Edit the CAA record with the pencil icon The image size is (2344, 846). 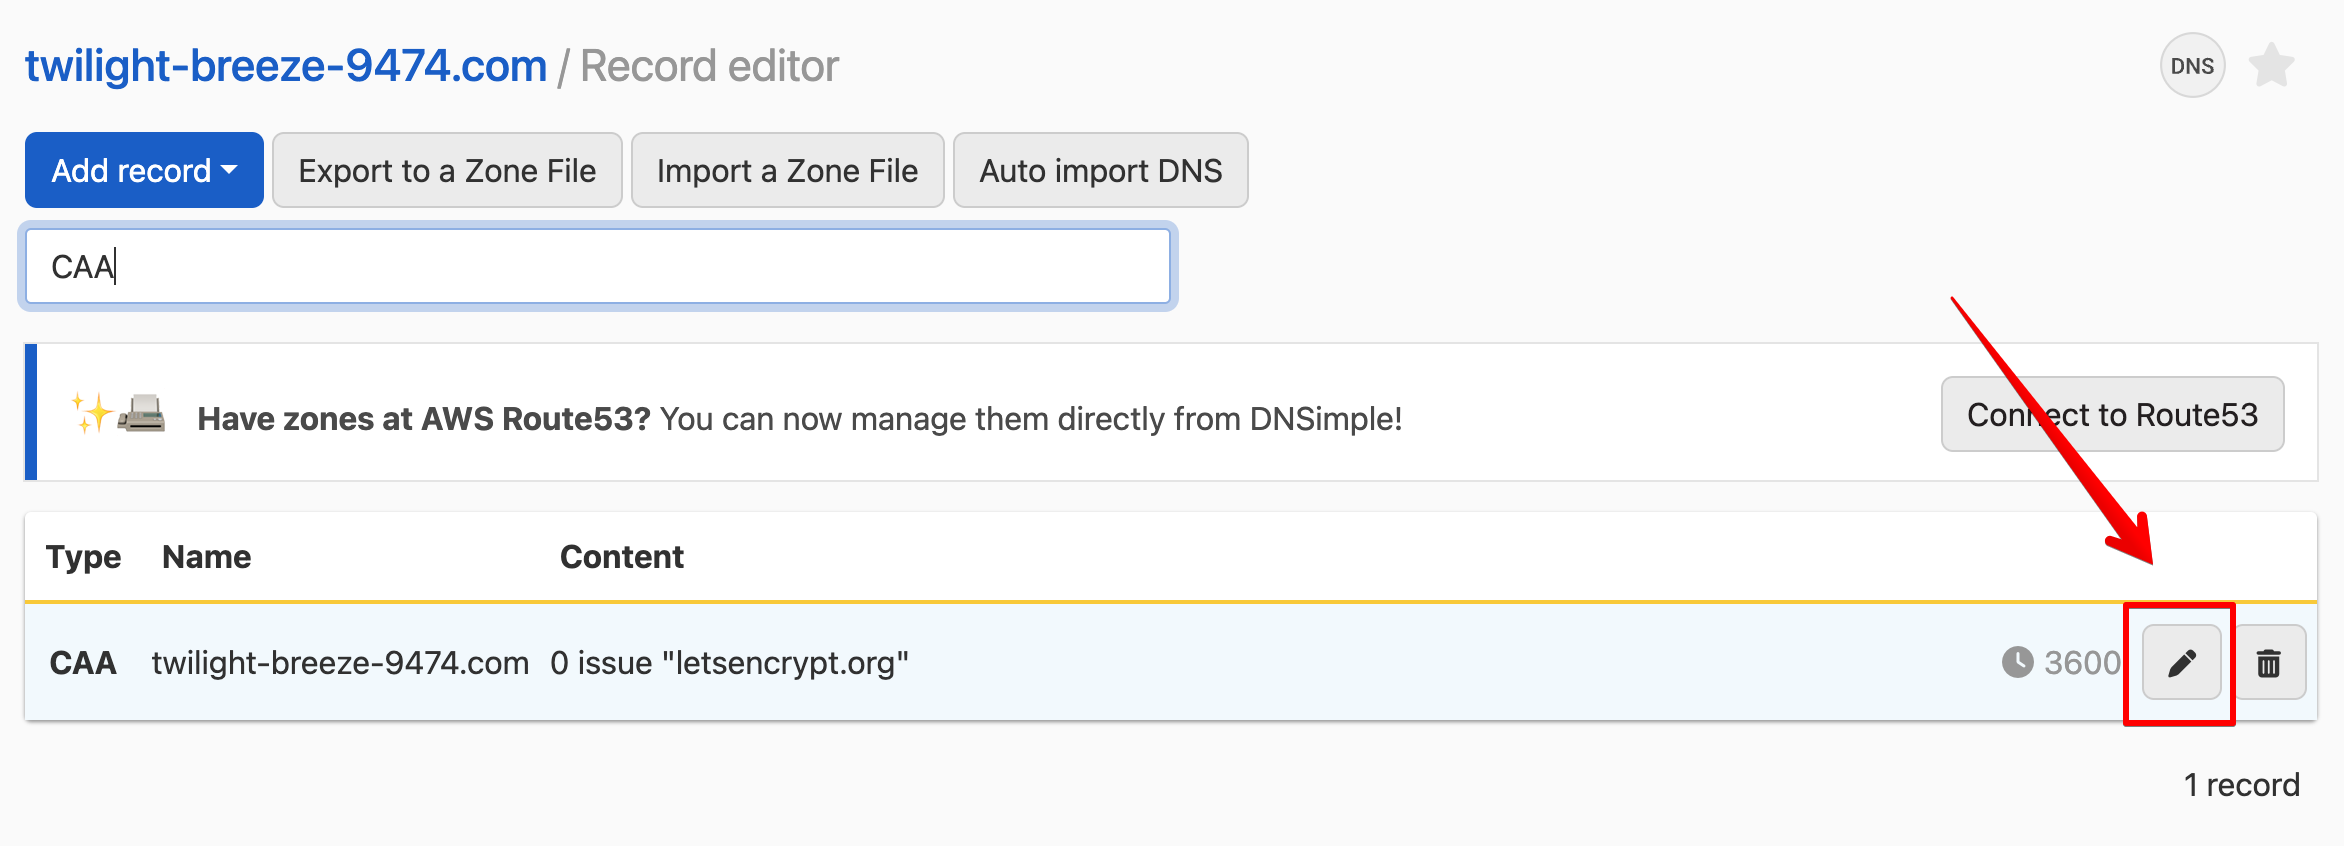[x=2181, y=661]
